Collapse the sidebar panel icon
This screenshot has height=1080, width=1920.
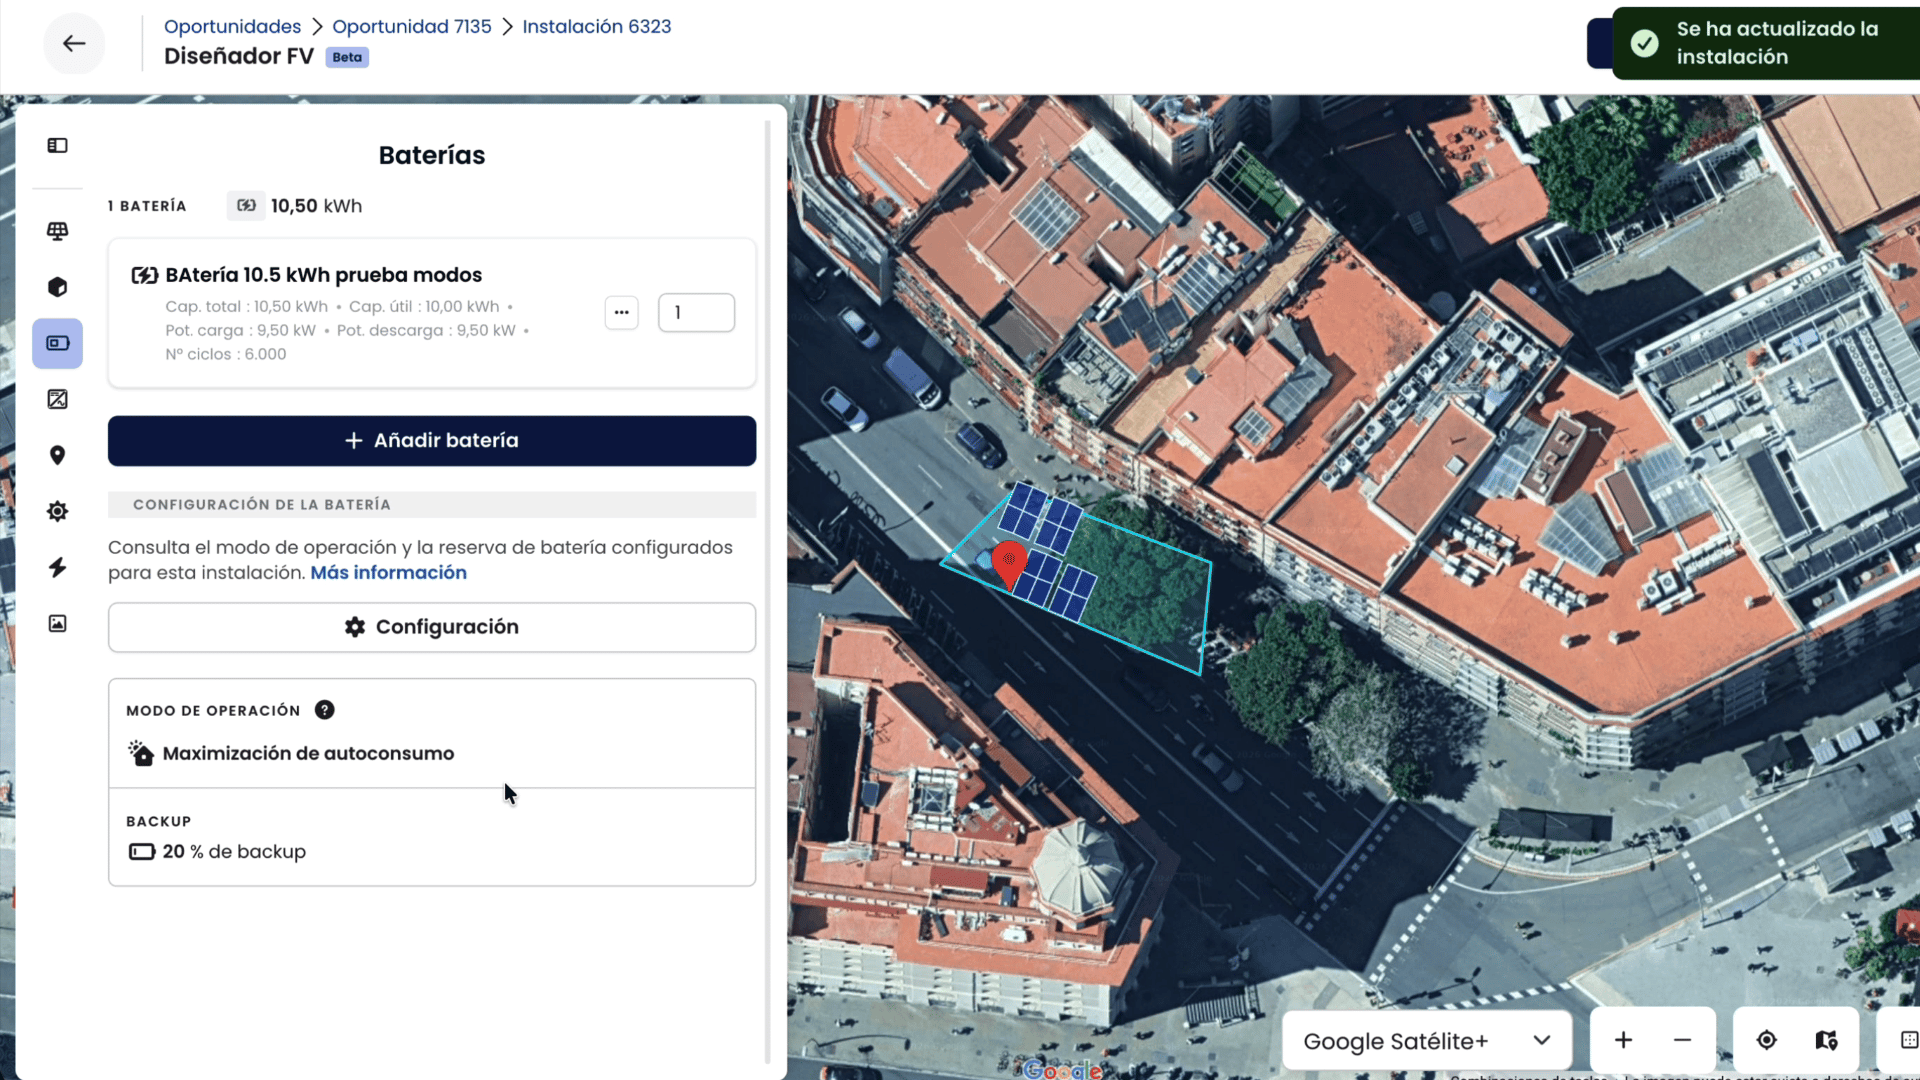pyautogui.click(x=57, y=146)
